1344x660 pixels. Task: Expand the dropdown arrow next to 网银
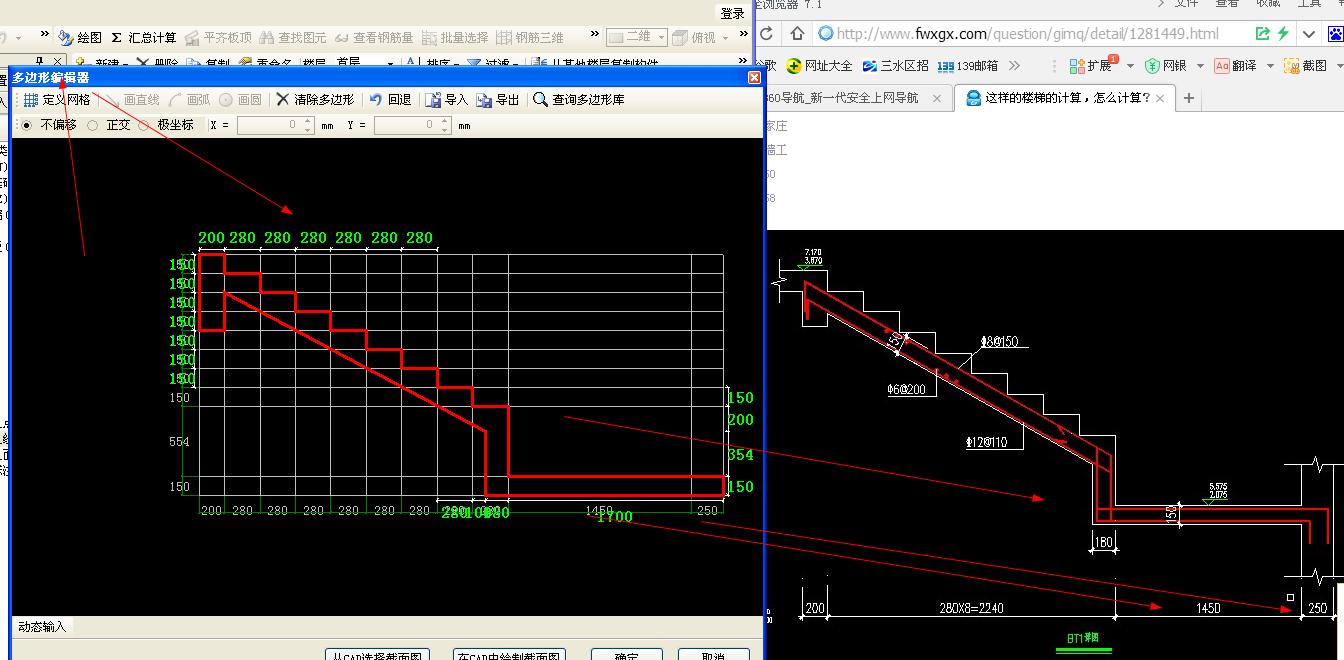(1200, 66)
